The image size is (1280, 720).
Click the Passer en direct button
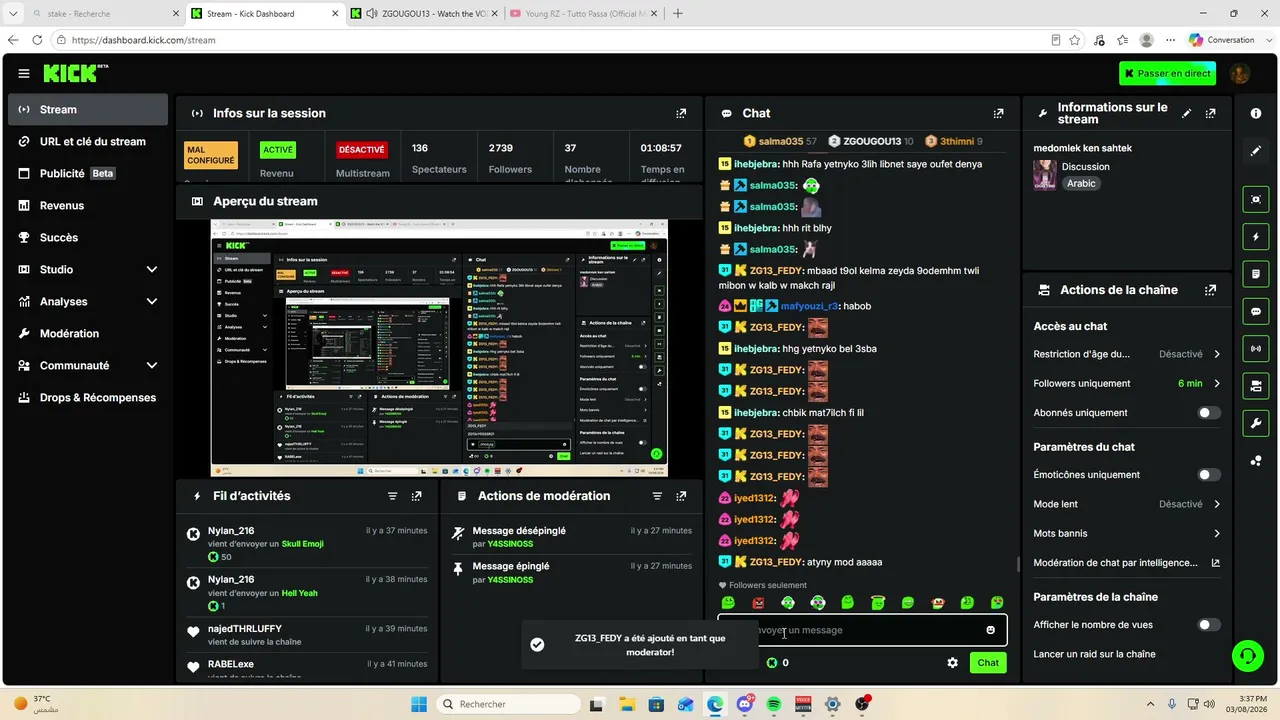1166,73
